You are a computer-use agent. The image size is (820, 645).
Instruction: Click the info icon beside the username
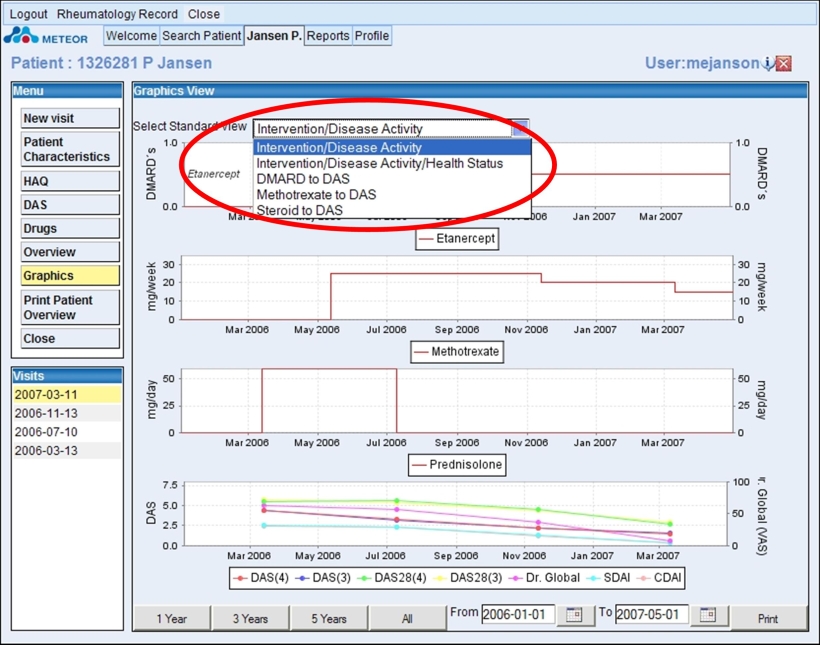pos(768,63)
